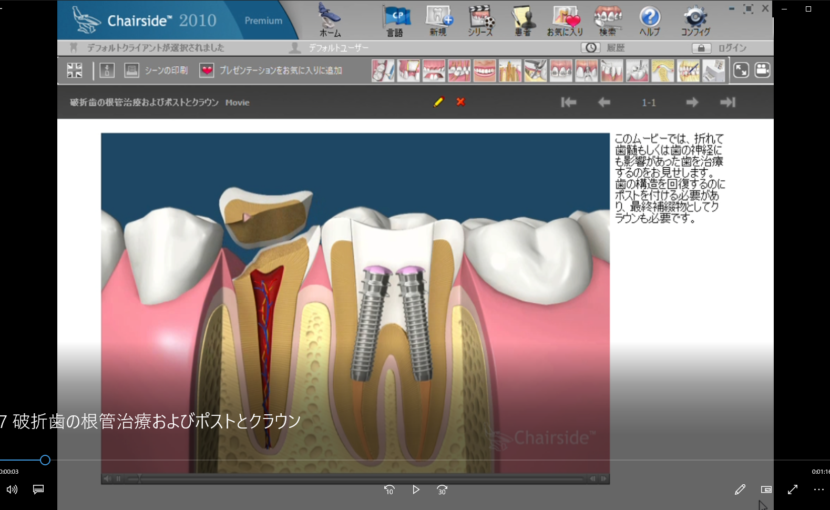Click the embedded movie seek bar
This screenshot has height=510, width=830.
point(355,479)
